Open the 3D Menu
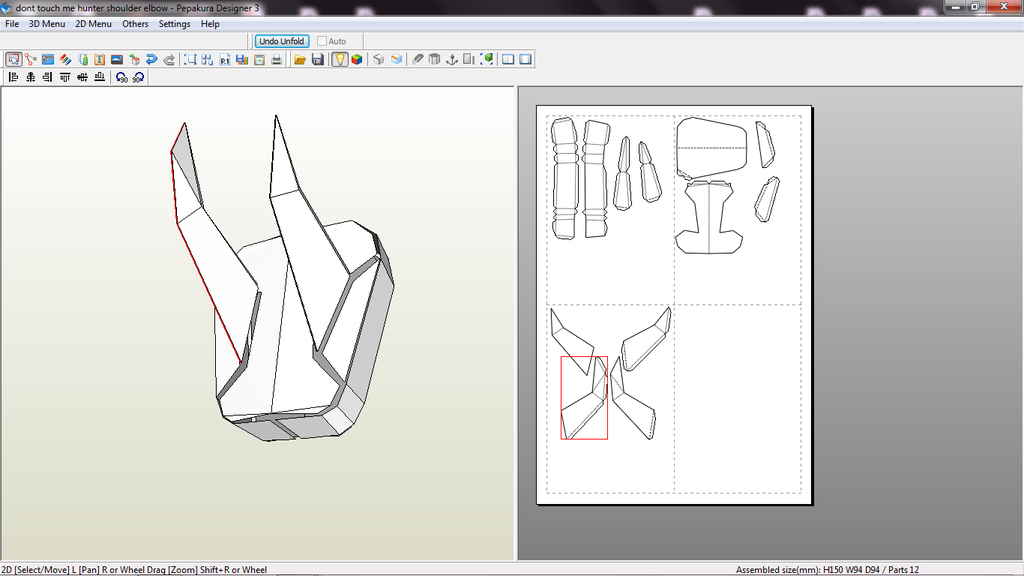 [x=47, y=24]
